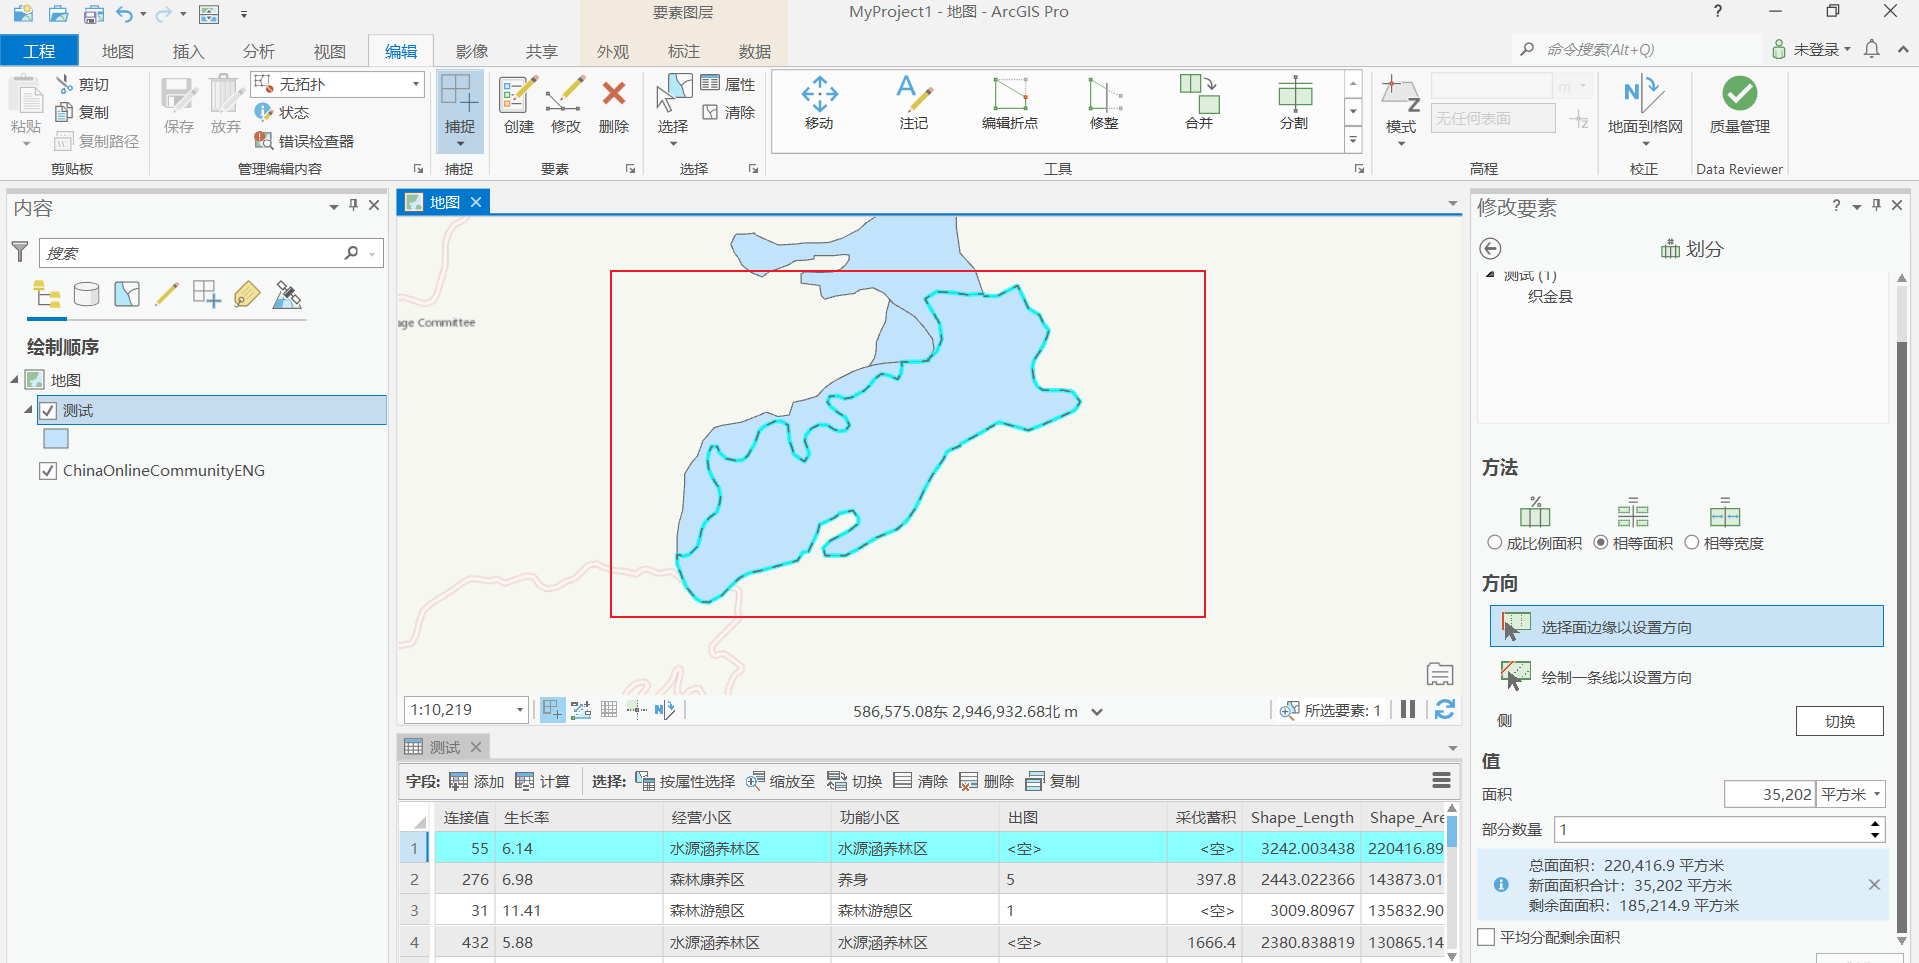Click the refresh icon in attribute table footer
This screenshot has height=963, width=1919.
click(x=1444, y=709)
